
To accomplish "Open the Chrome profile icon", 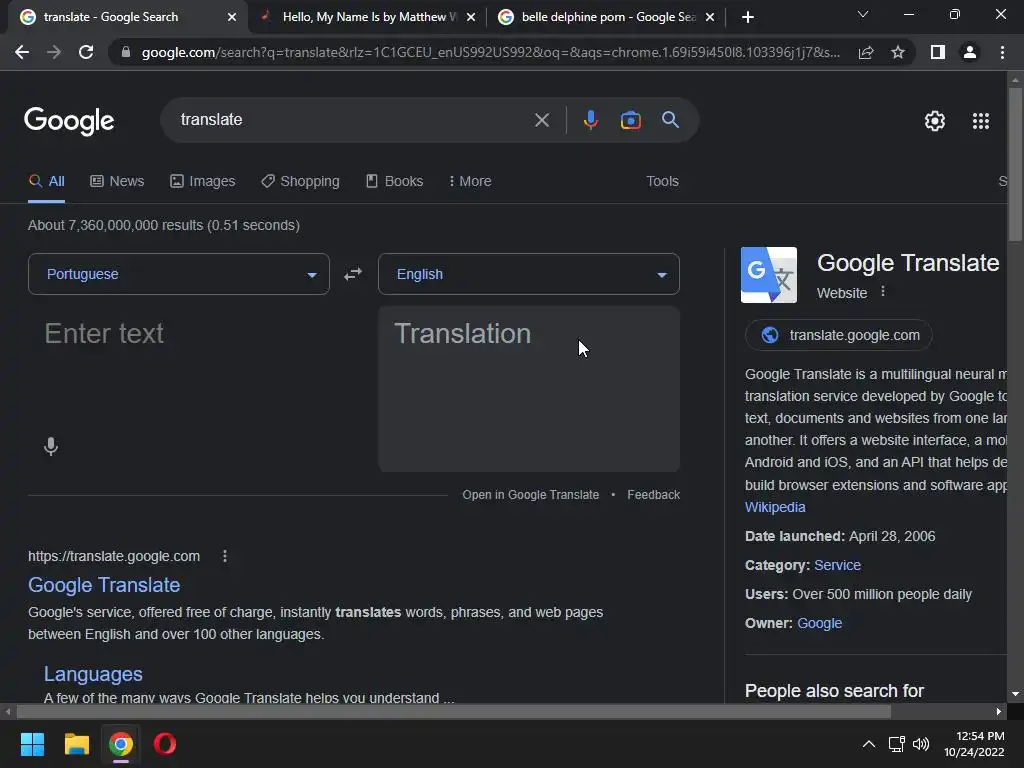I will (x=970, y=52).
